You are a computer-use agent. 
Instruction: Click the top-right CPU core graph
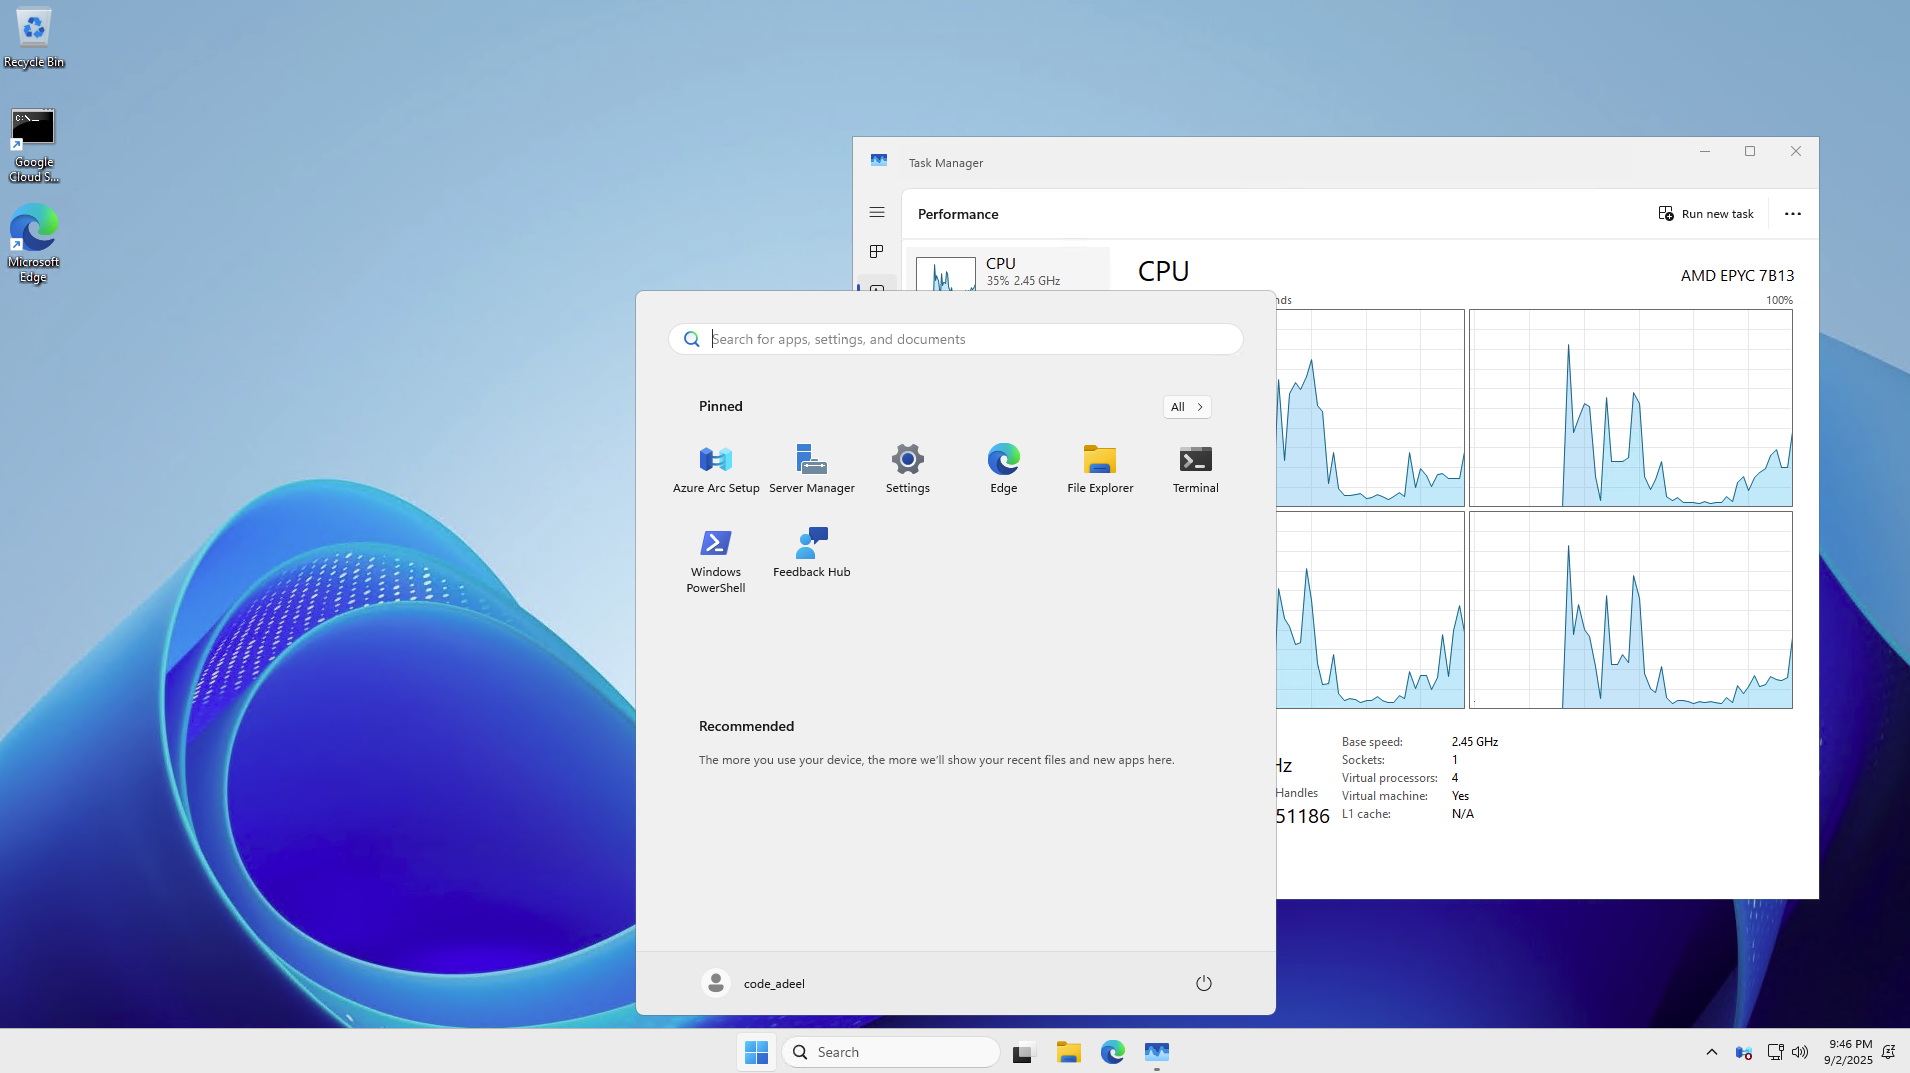1630,408
